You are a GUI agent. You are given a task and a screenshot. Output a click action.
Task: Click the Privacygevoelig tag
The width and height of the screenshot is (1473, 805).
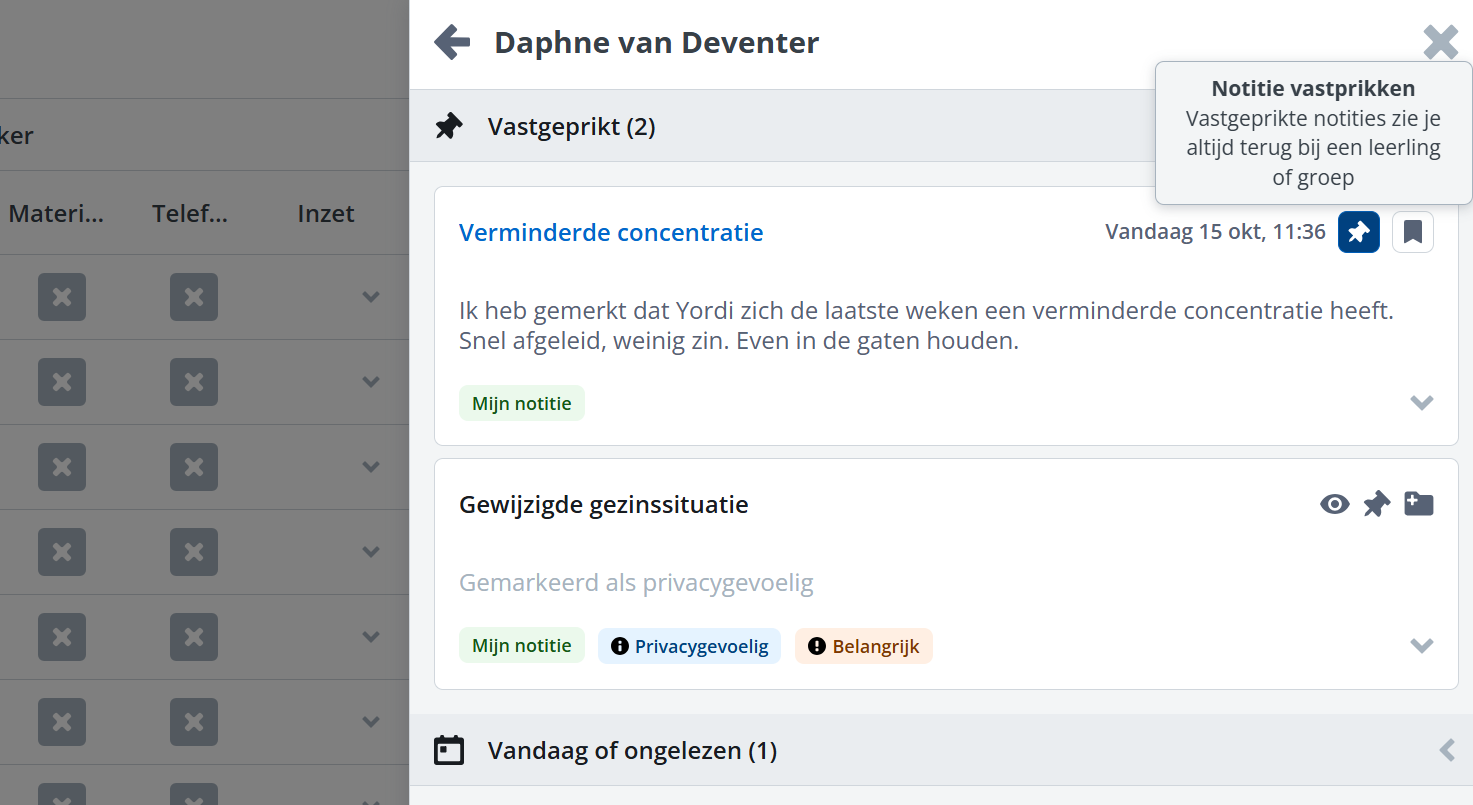pos(689,646)
